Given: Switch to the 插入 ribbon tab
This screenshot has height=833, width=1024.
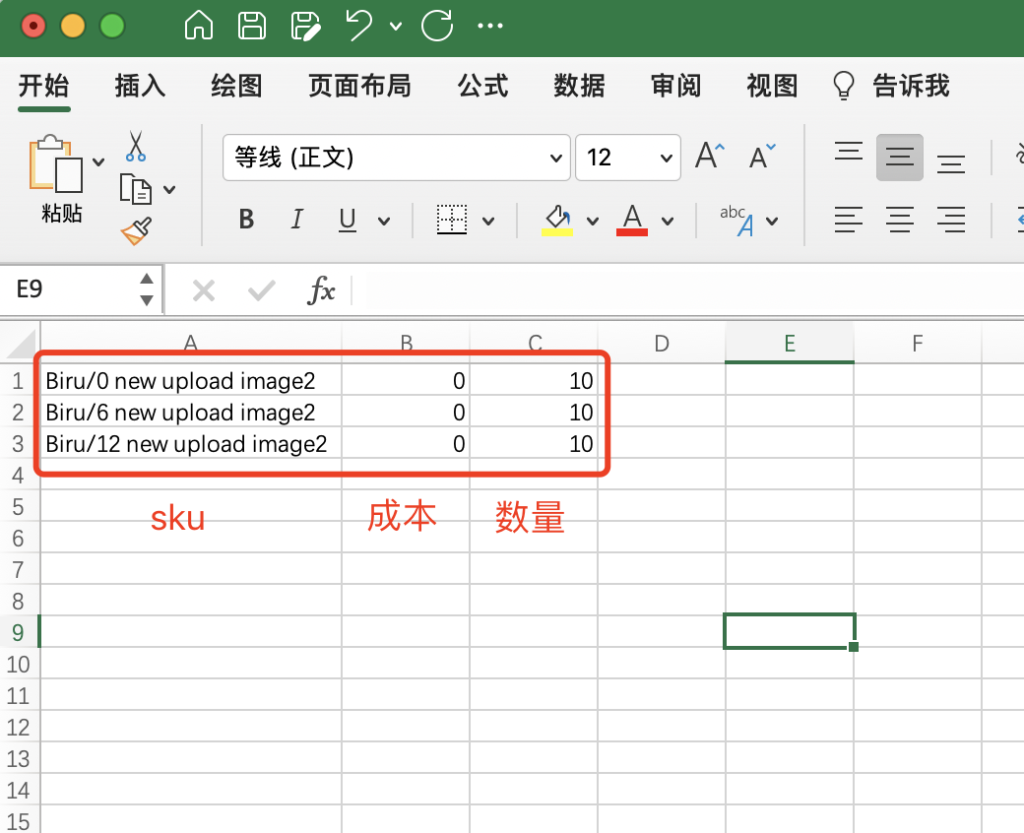Looking at the screenshot, I should (x=140, y=86).
